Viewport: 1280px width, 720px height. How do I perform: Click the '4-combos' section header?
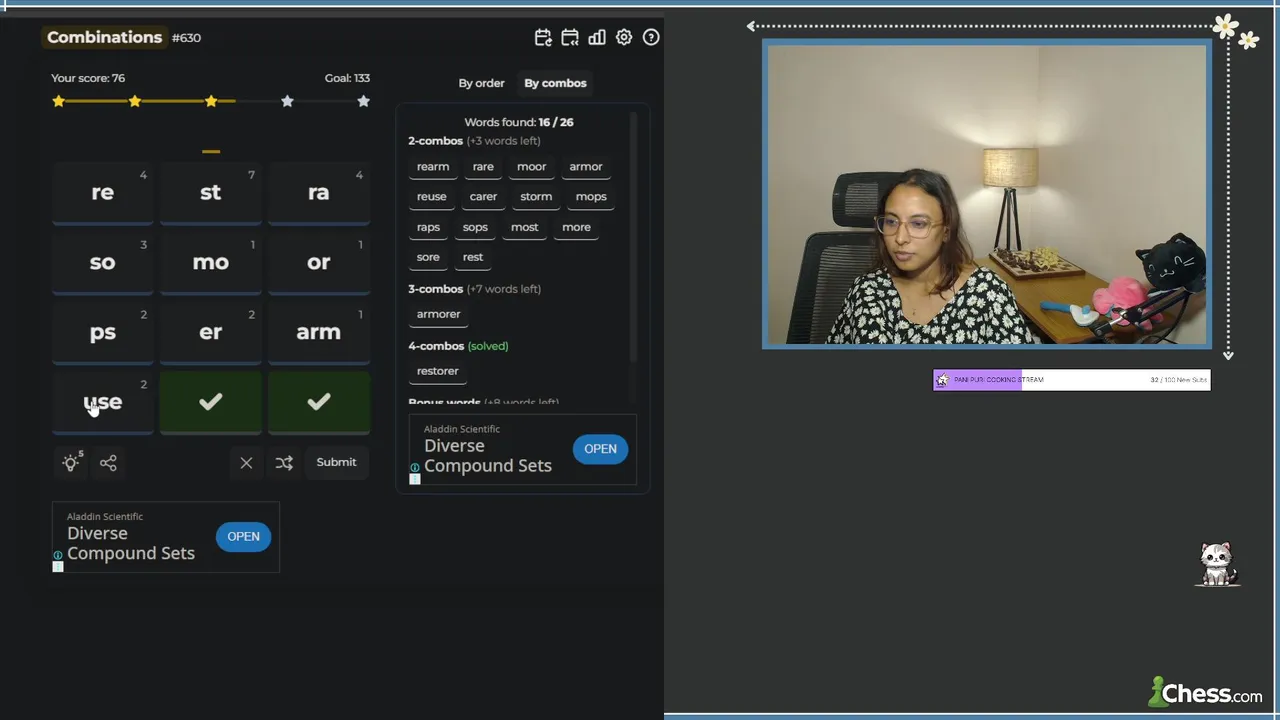click(436, 346)
